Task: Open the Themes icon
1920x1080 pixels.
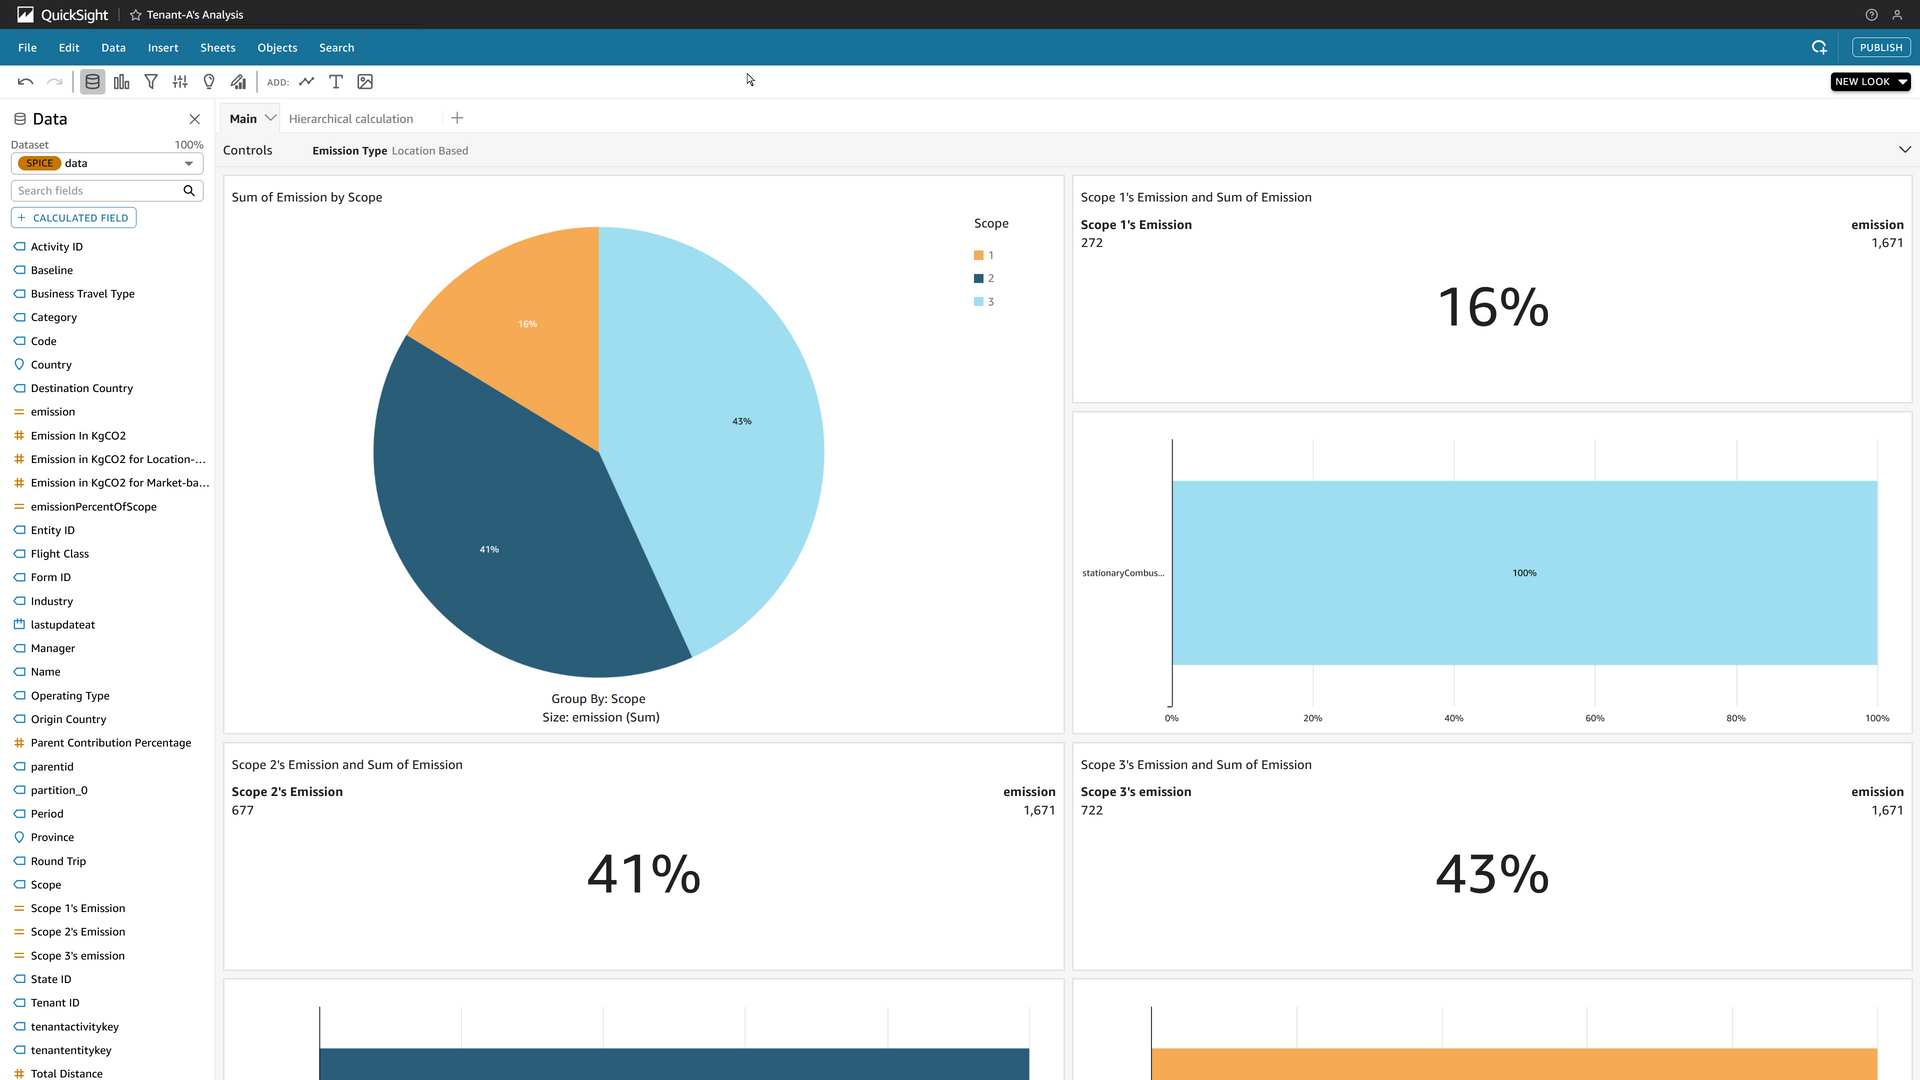Action: (x=238, y=82)
